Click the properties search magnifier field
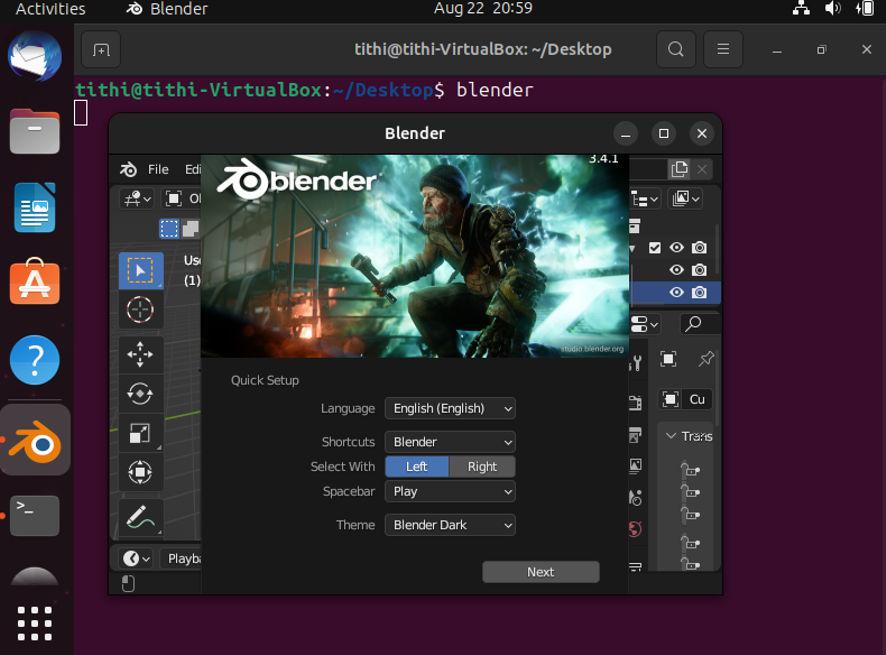The image size is (886, 655). coord(700,324)
